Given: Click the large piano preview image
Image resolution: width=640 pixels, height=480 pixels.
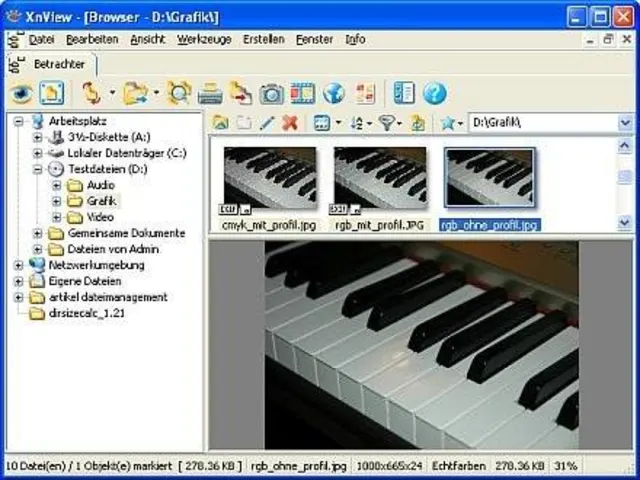Looking at the screenshot, I should 421,345.
